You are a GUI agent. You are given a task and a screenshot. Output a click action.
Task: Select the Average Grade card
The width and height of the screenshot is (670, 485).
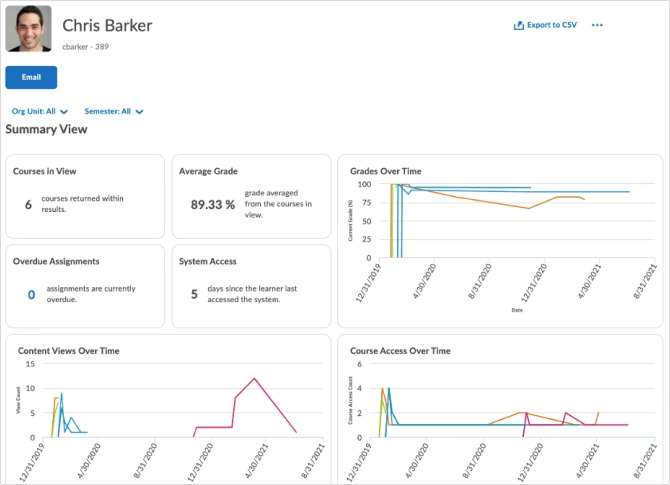click(251, 196)
